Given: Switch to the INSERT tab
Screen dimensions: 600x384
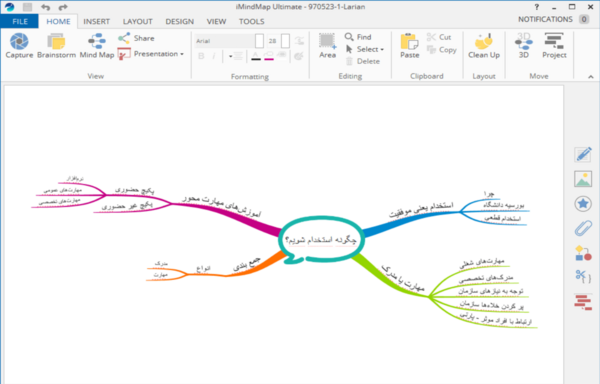Looking at the screenshot, I should (96, 21).
